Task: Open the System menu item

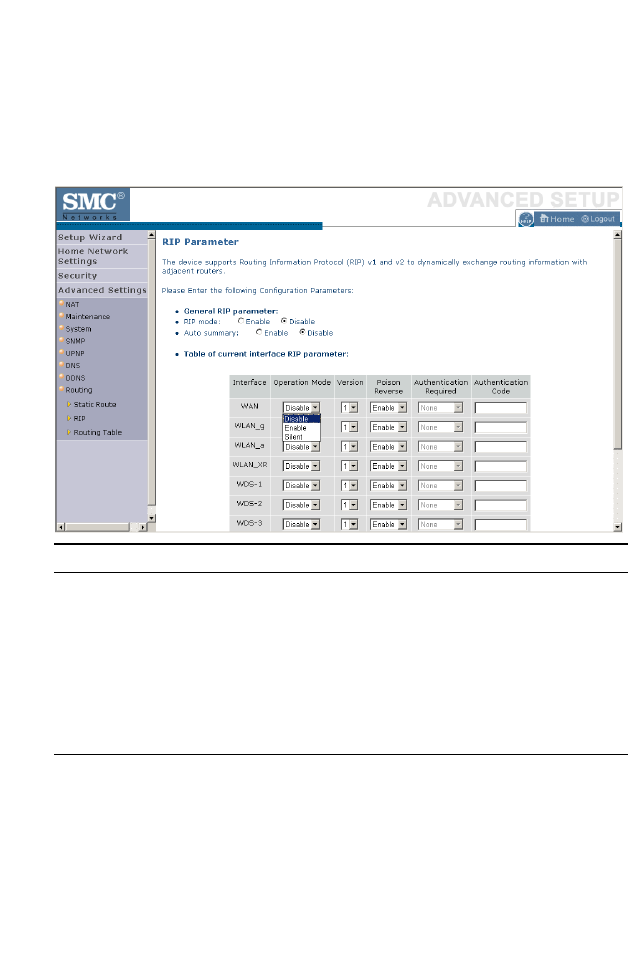Action: coord(78,329)
